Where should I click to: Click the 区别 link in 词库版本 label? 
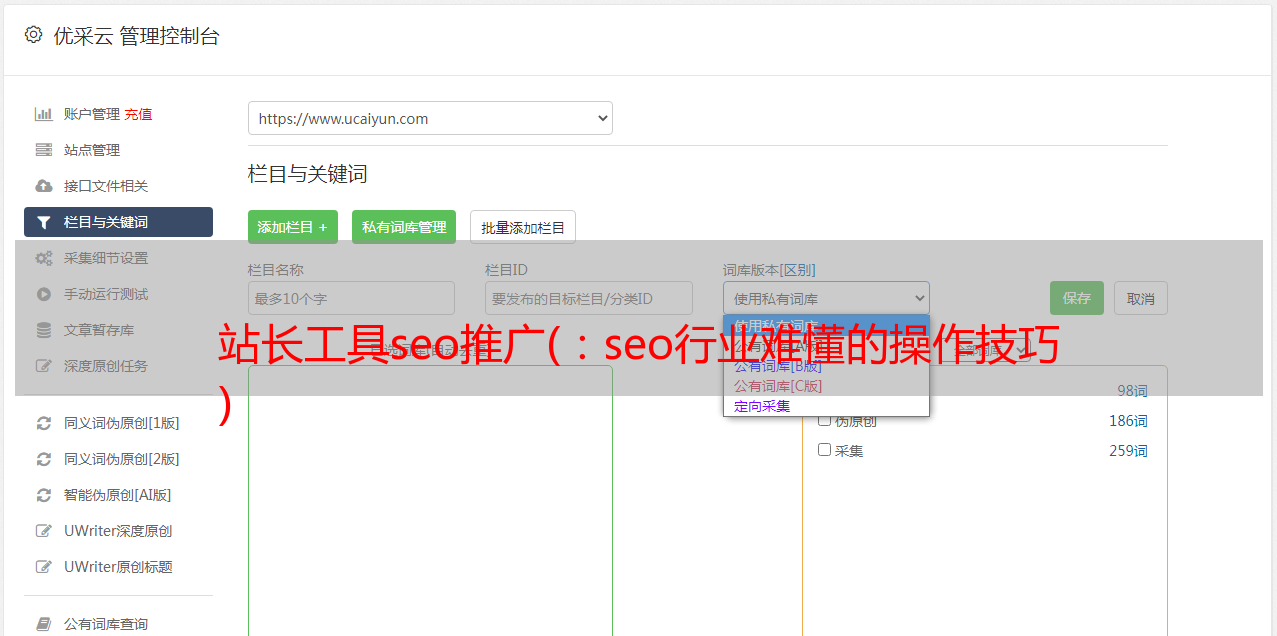798,270
